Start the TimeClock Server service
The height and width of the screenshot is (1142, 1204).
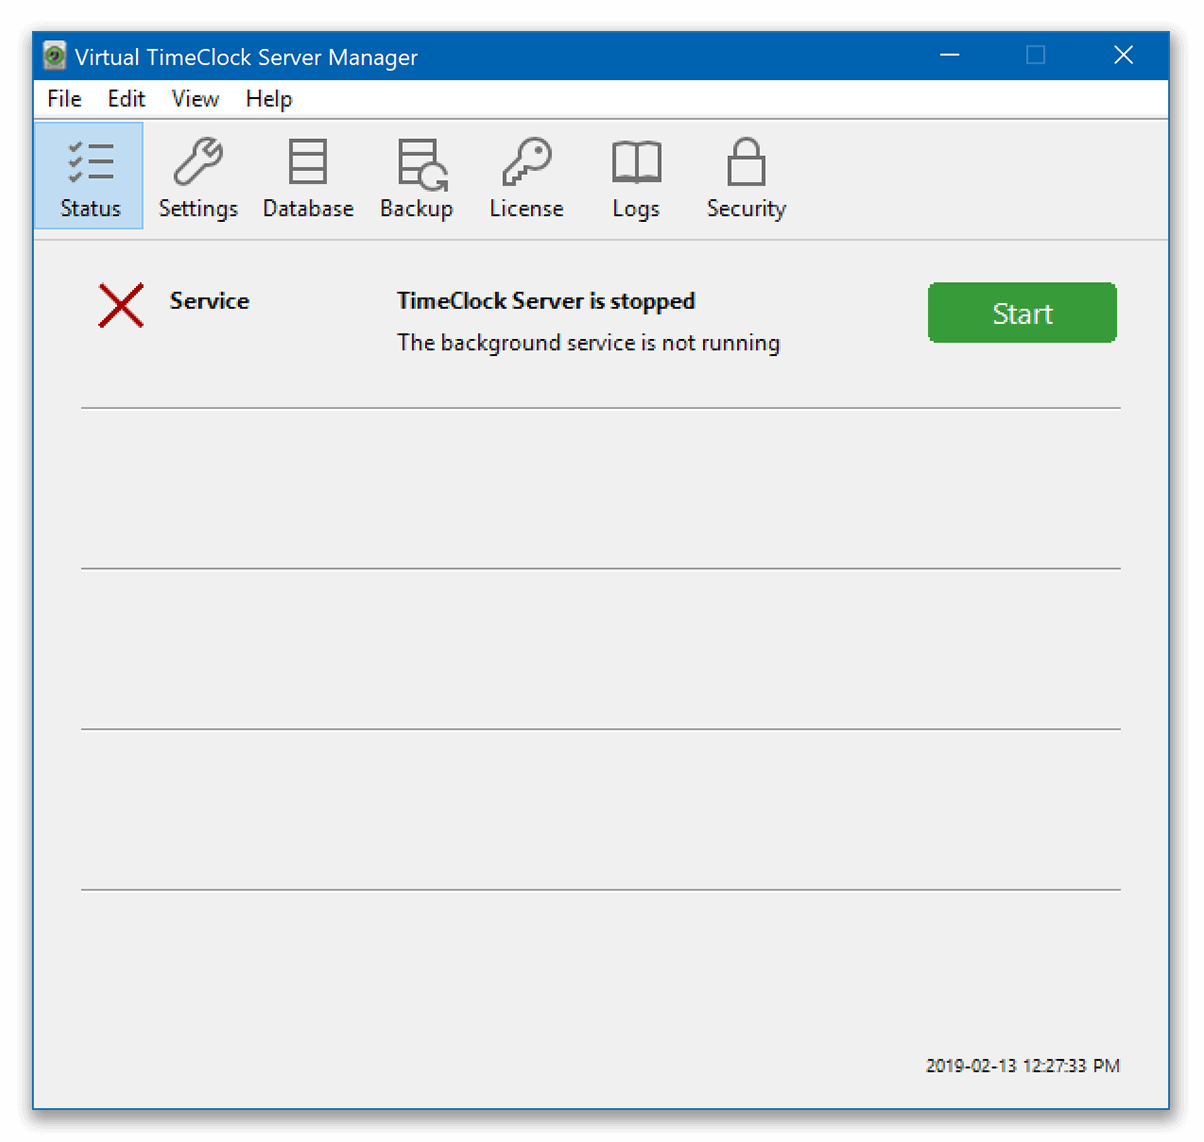1022,312
